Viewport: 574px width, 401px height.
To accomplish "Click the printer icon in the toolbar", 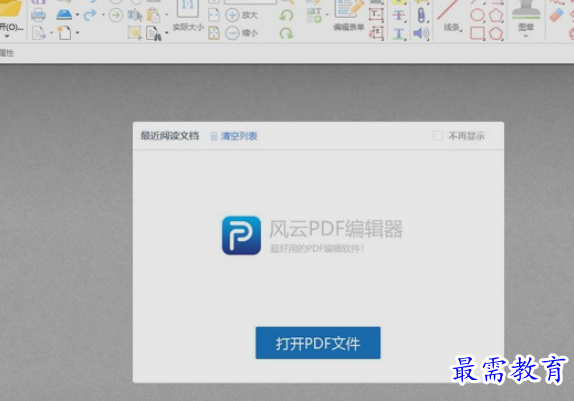I will (x=38, y=15).
